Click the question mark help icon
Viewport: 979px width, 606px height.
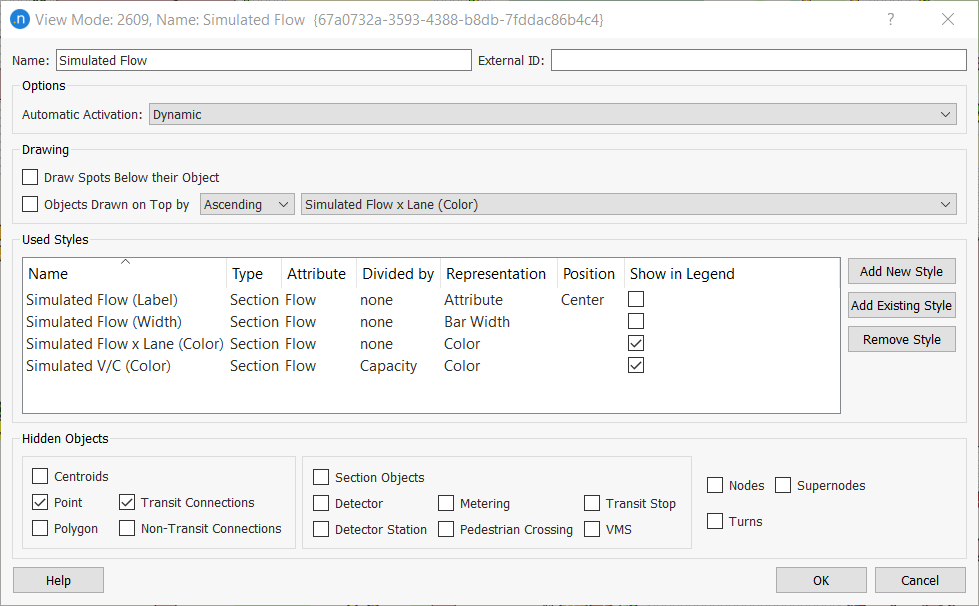click(890, 19)
